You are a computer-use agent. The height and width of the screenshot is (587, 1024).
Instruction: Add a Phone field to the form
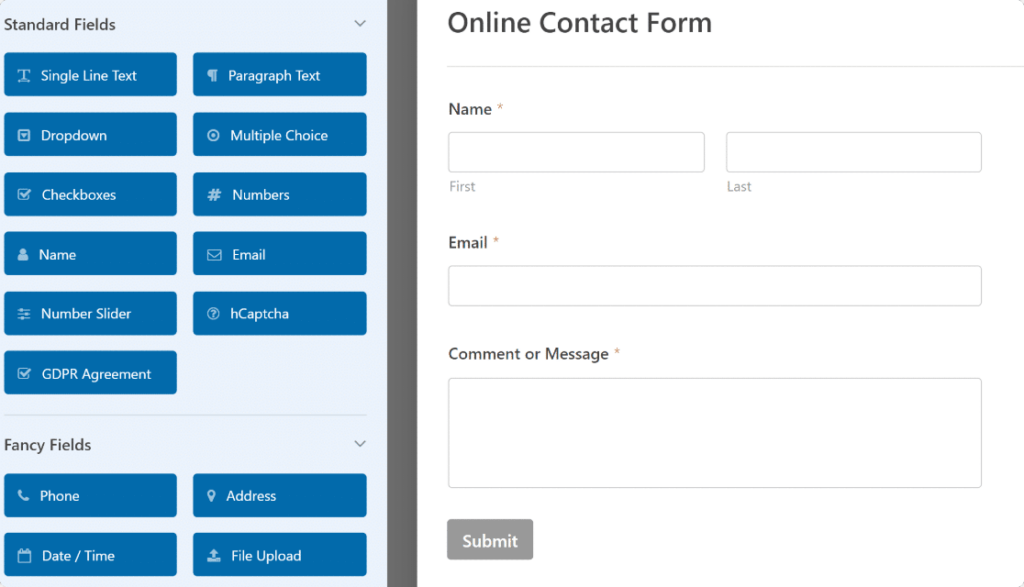pyautogui.click(x=90, y=495)
